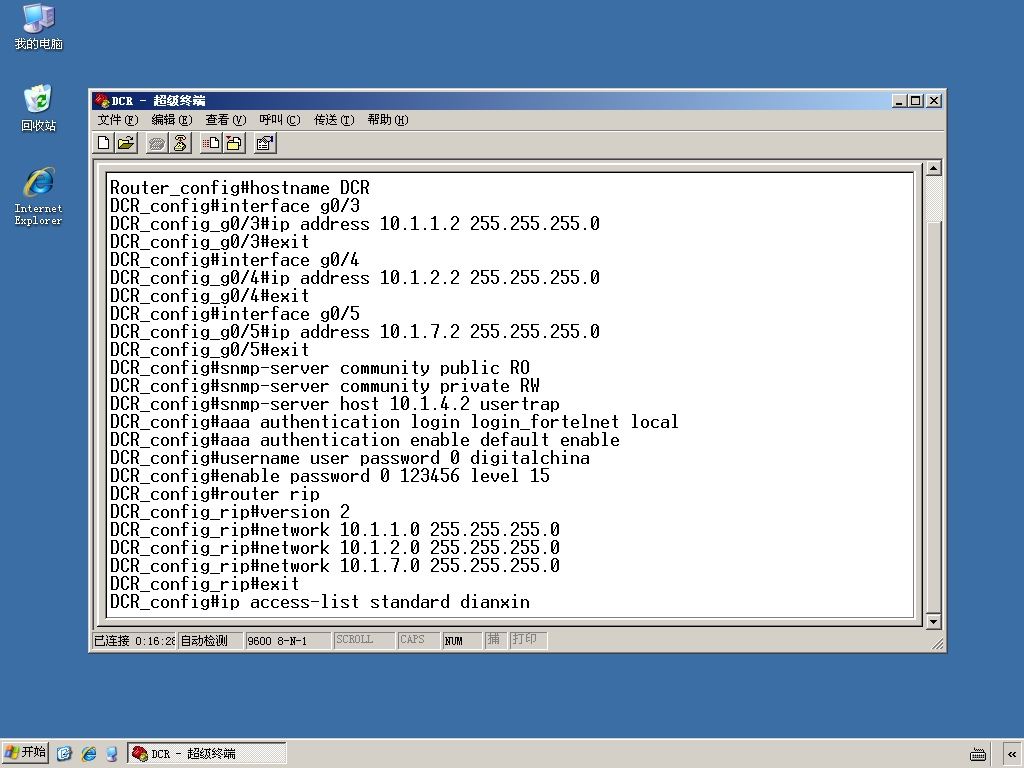
Task: Click the Send file toolbar icon
Action: click(211, 143)
